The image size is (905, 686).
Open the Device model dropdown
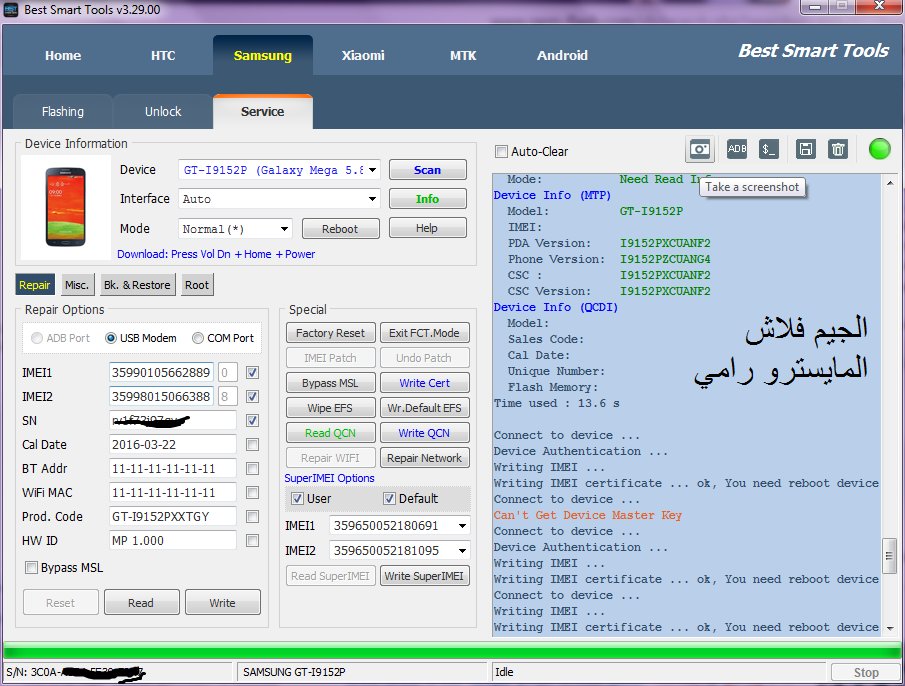click(x=373, y=170)
